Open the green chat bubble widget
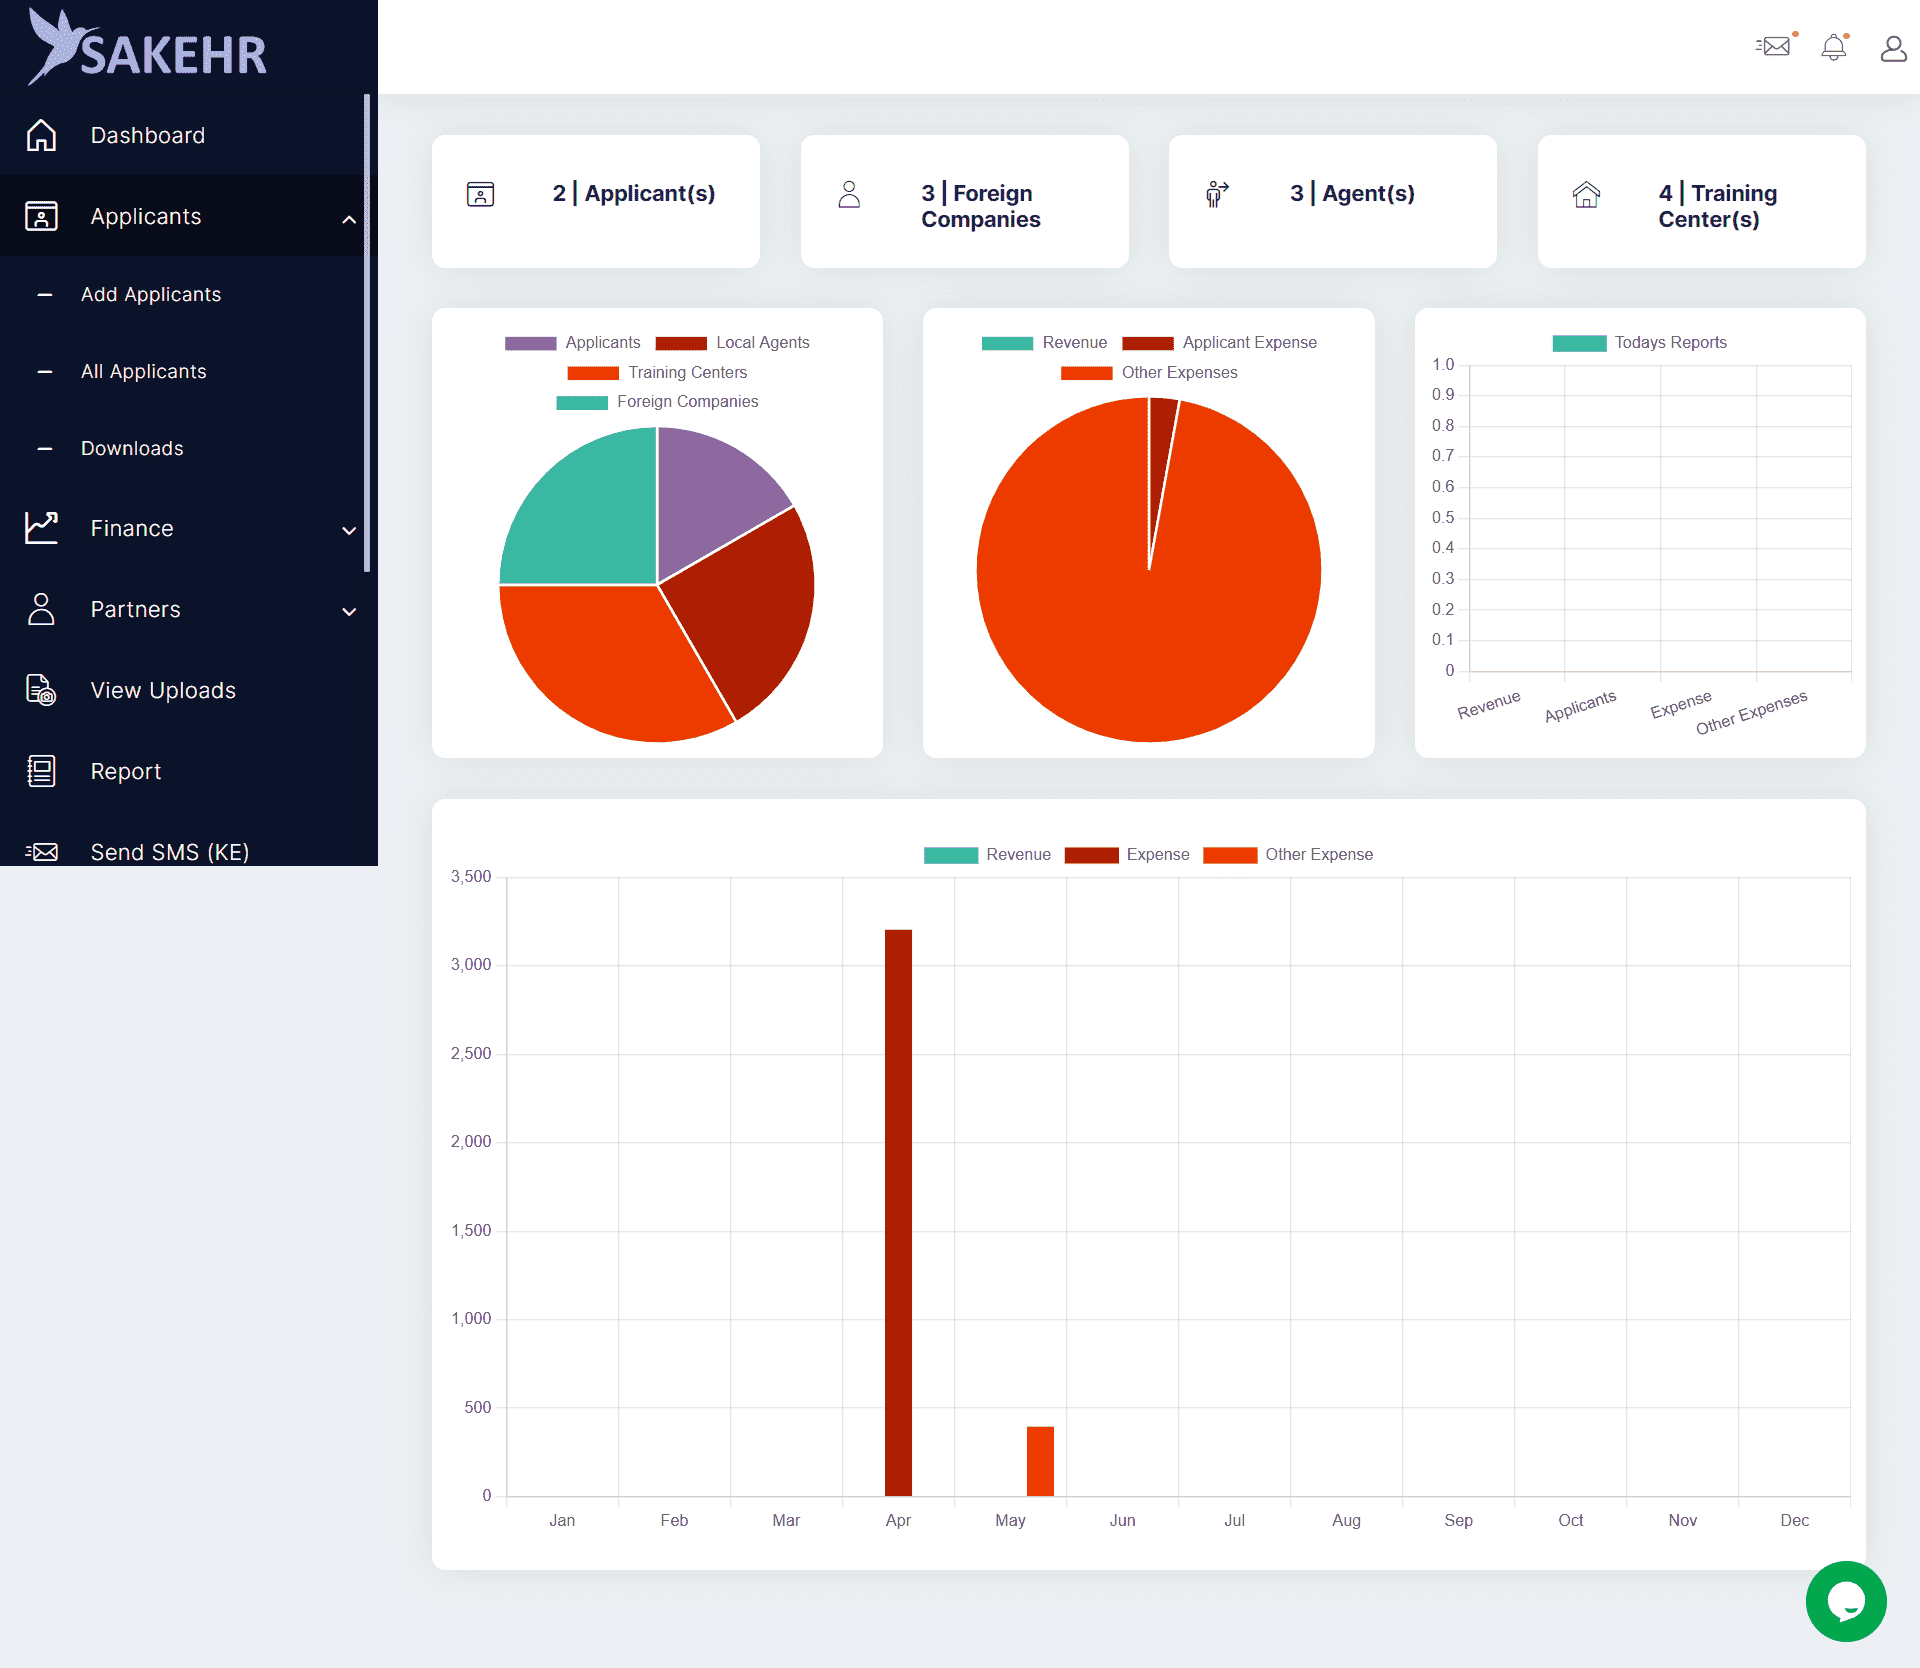 pos(1845,1601)
